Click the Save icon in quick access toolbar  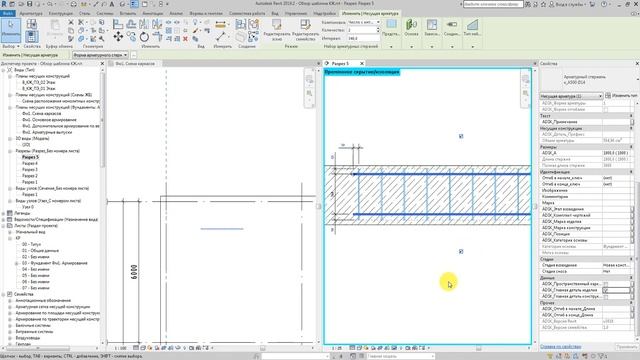(x=29, y=4)
